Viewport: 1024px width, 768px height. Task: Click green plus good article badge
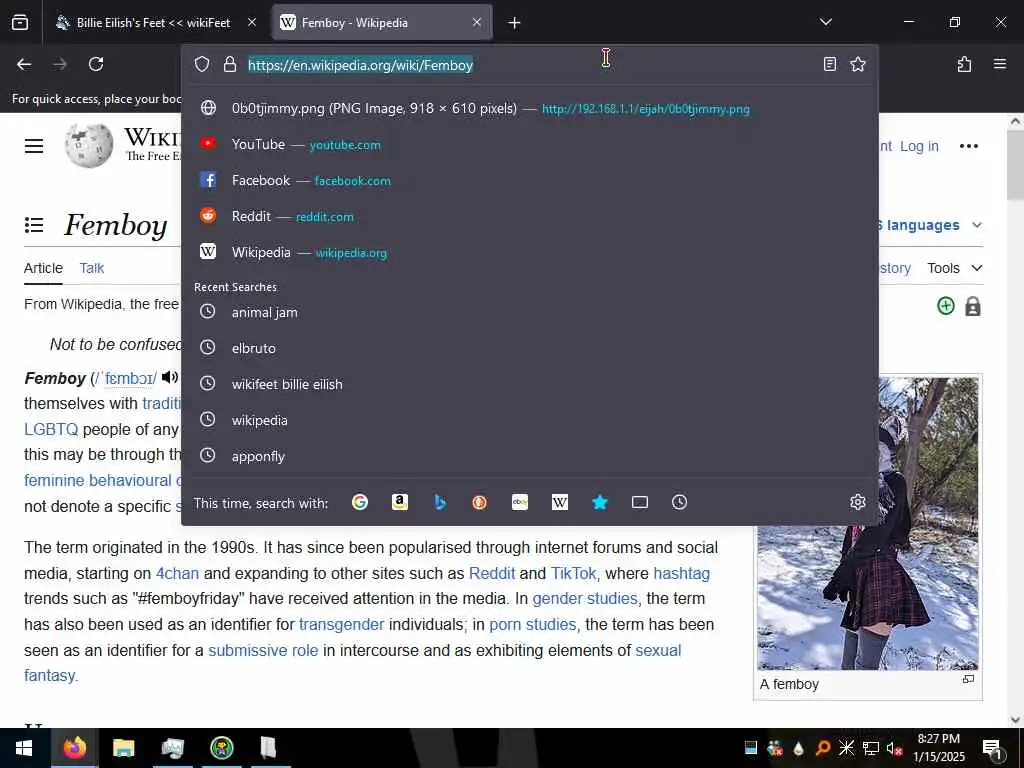pos(946,306)
